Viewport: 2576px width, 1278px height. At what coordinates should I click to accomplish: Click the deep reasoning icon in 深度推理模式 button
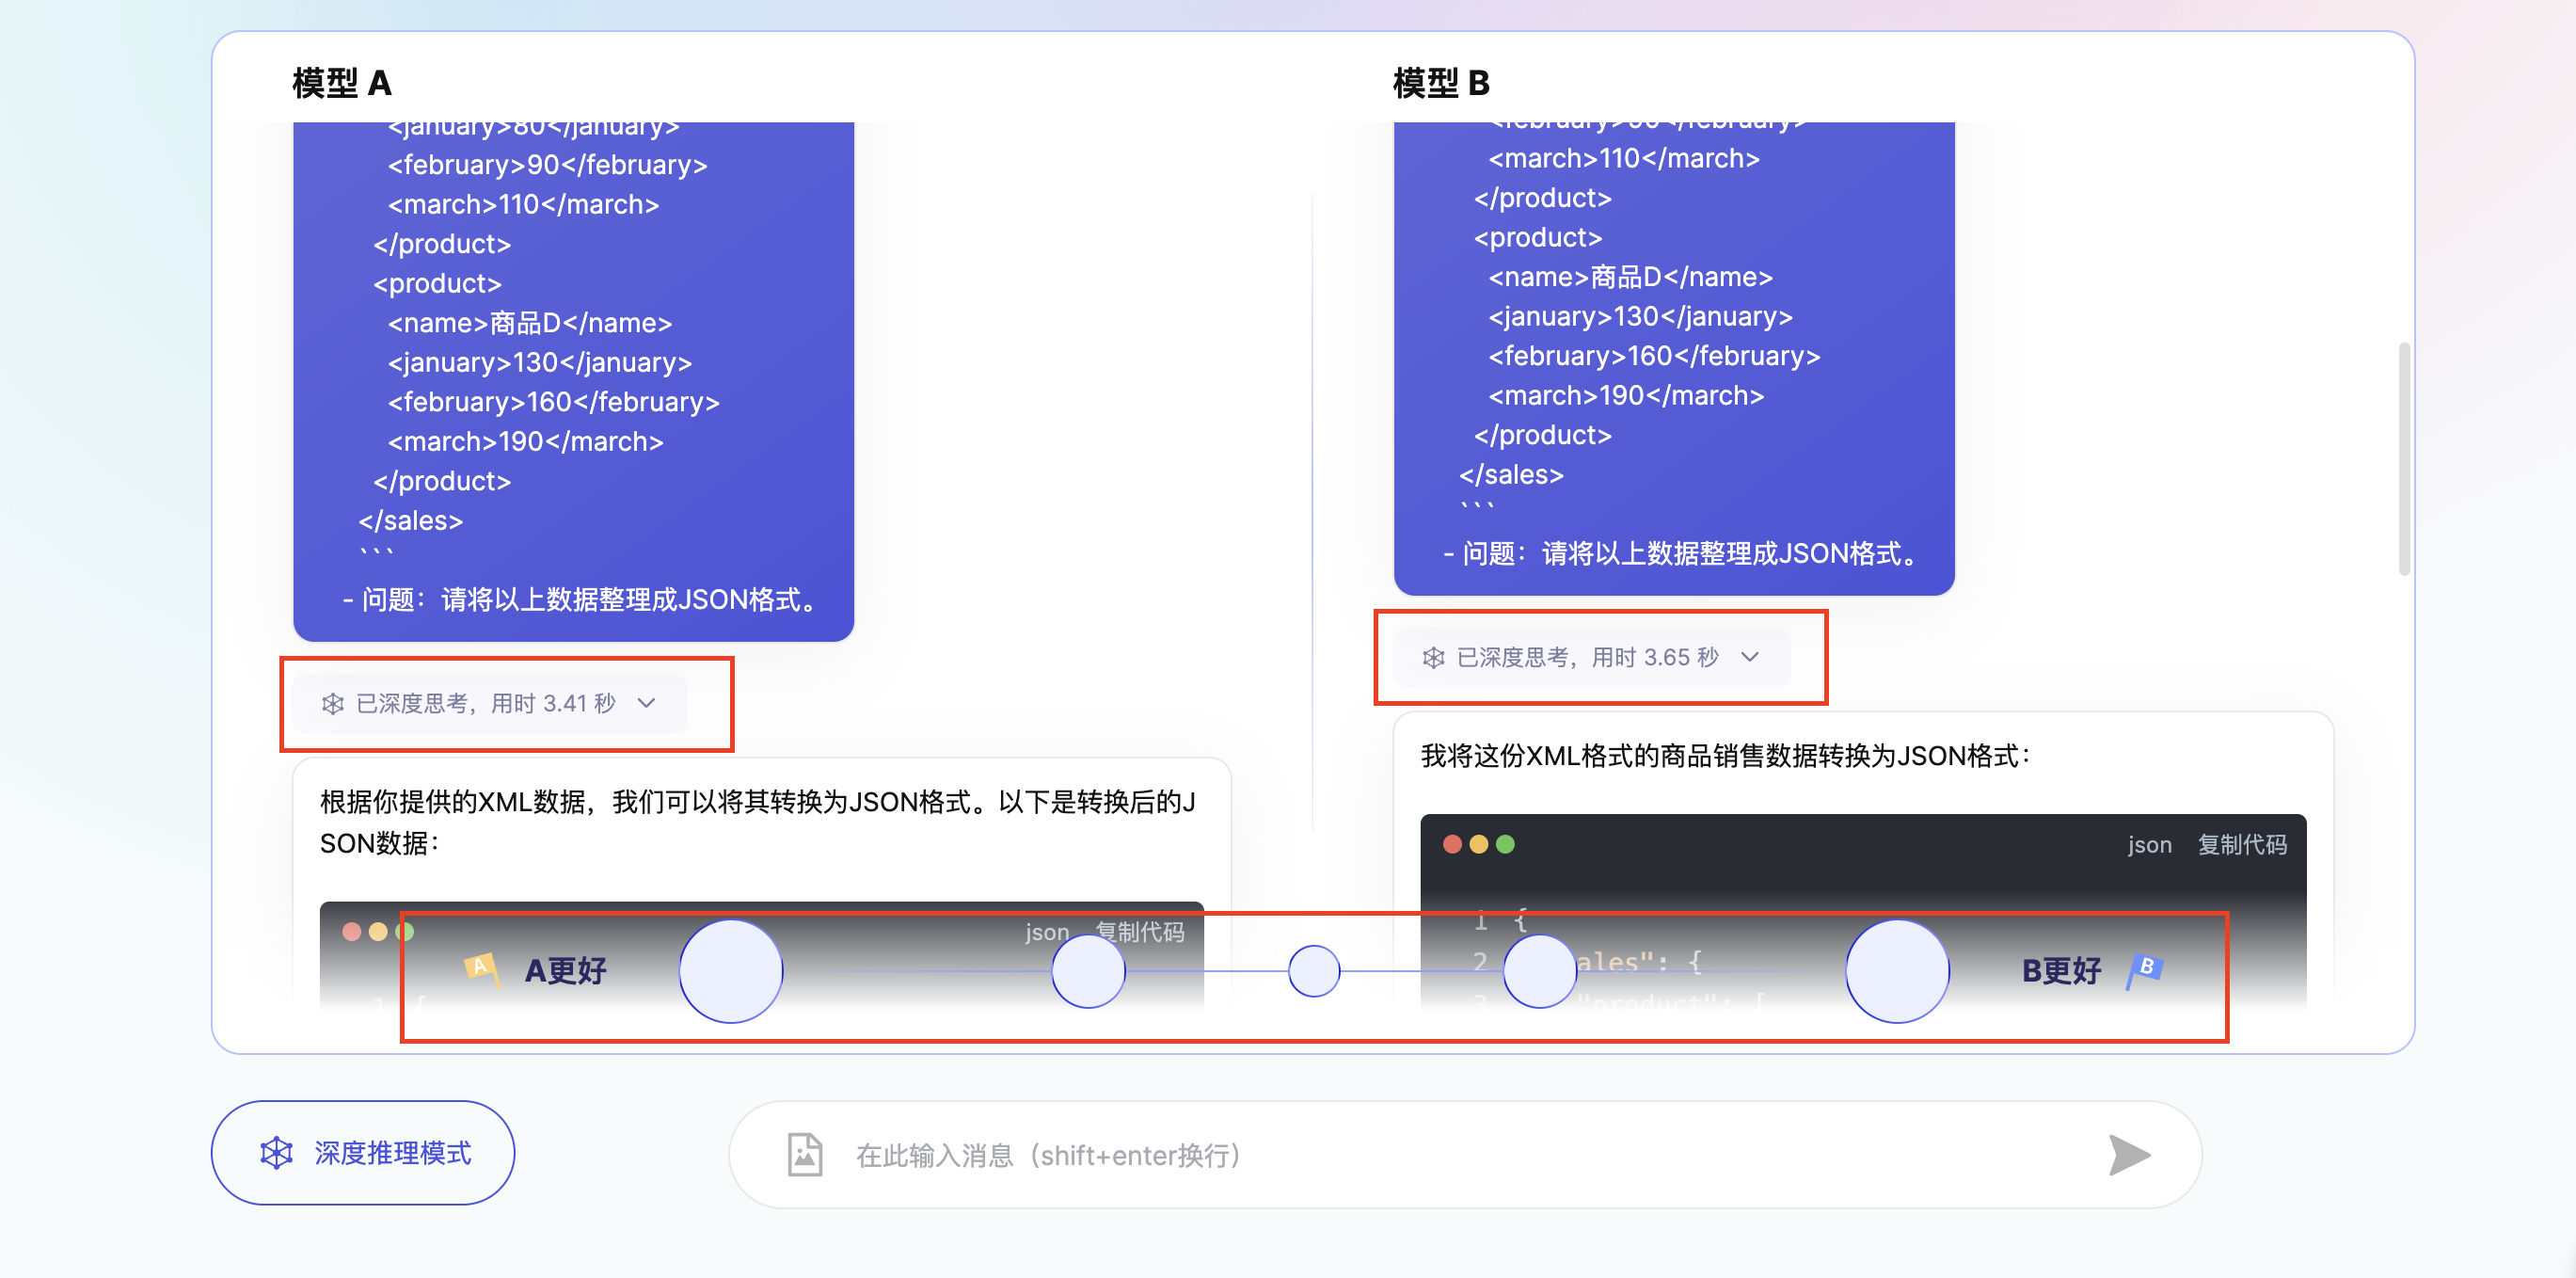(x=276, y=1153)
